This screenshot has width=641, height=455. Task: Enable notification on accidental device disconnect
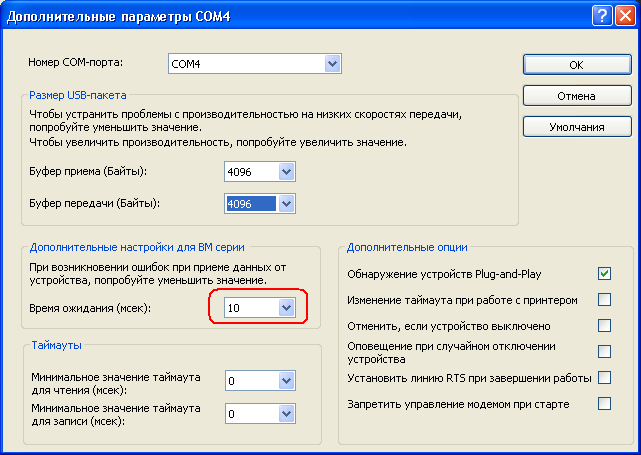click(x=604, y=351)
